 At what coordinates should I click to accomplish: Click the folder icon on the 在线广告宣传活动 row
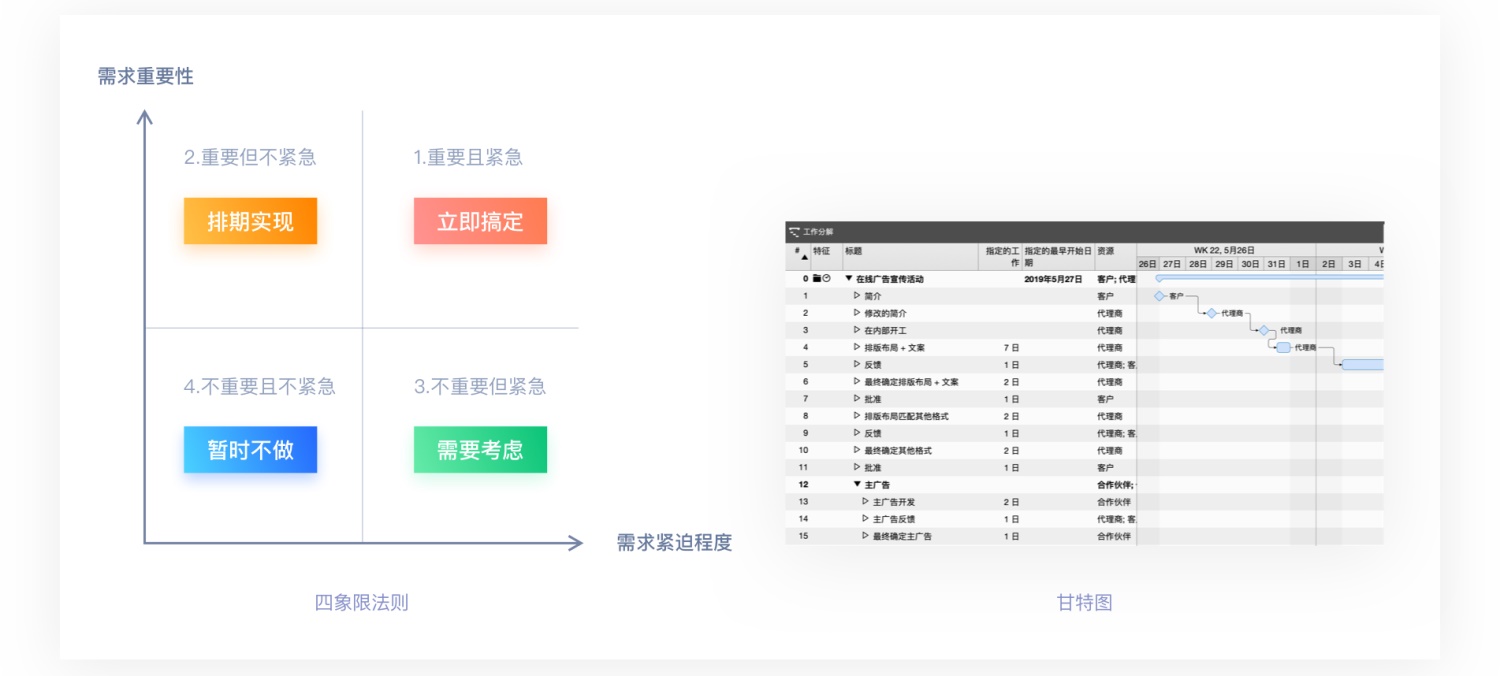(817, 278)
